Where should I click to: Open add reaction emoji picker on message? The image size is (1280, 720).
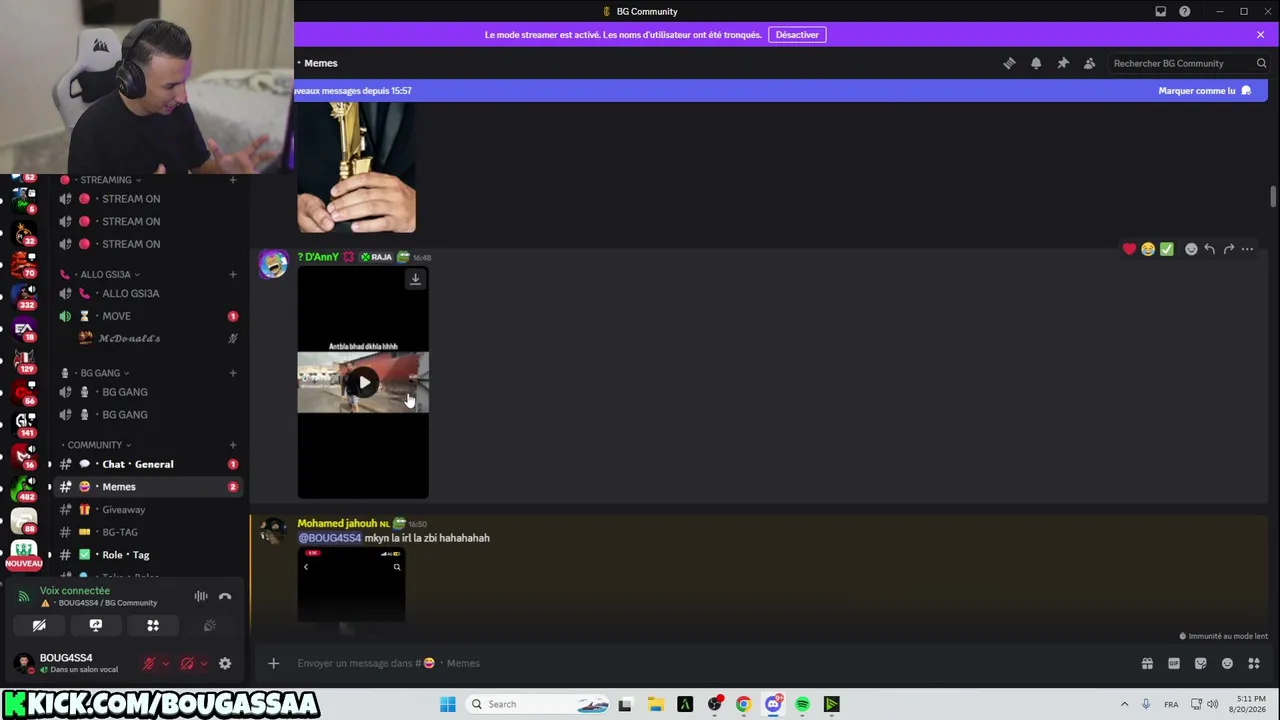[1191, 249]
